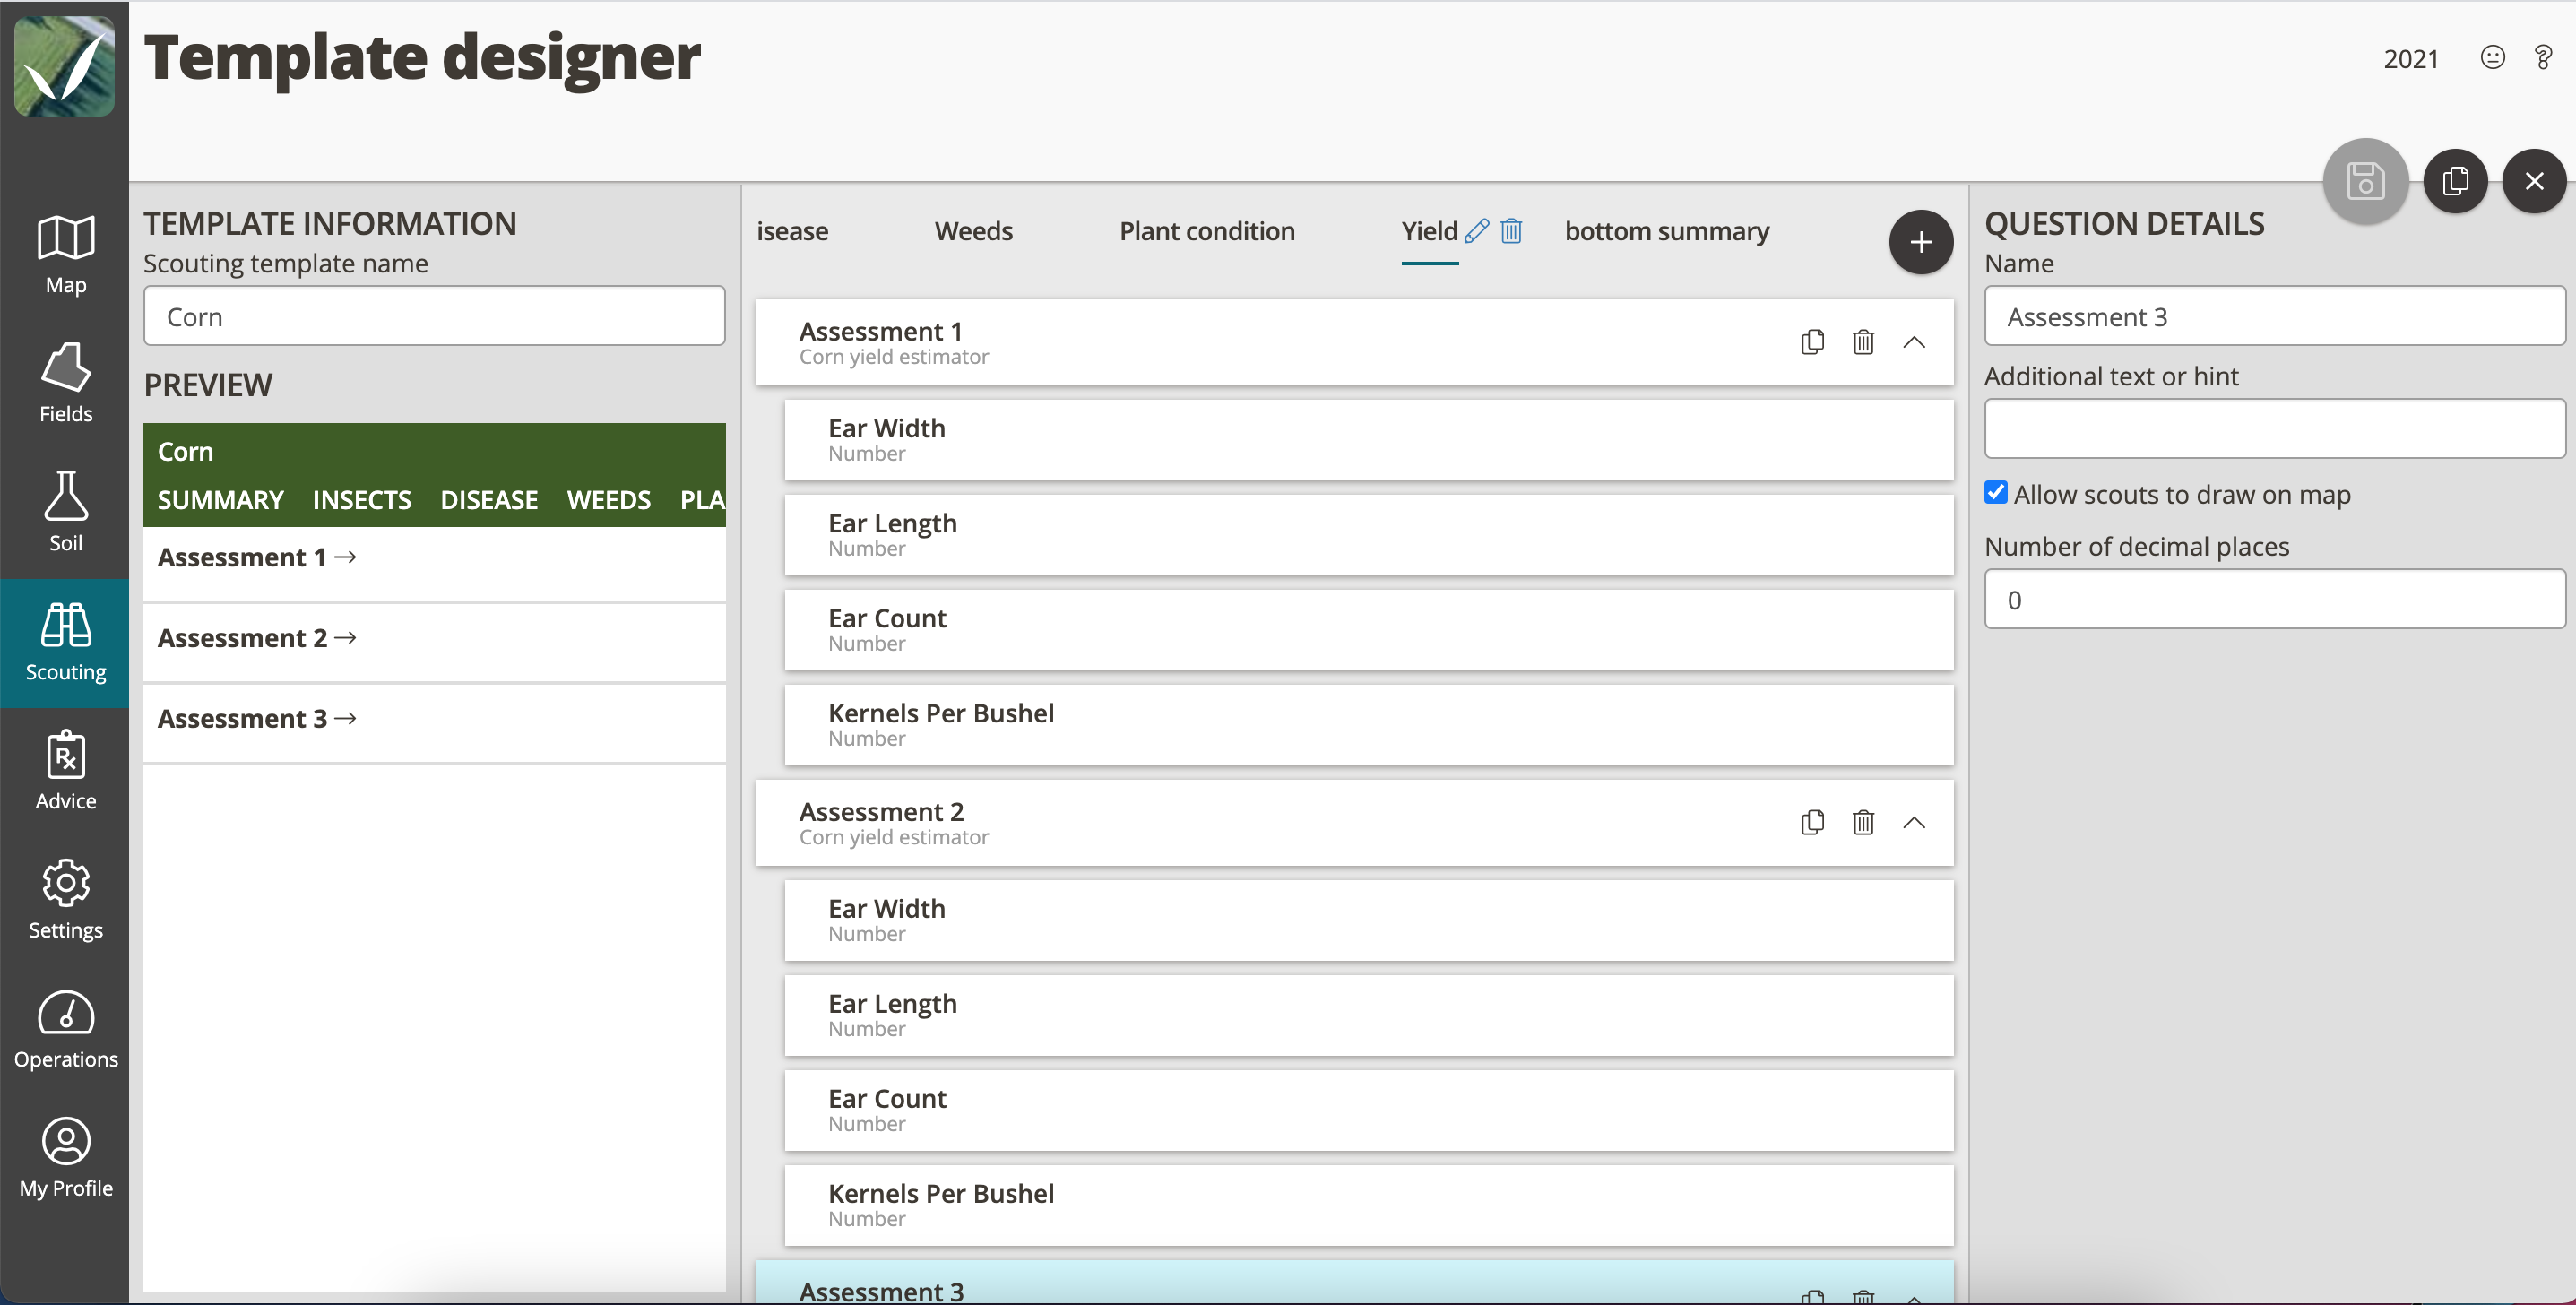Select Kernels Per Bushel under Assessment 1
Viewport: 2576px width, 1305px height.
tap(1368, 725)
